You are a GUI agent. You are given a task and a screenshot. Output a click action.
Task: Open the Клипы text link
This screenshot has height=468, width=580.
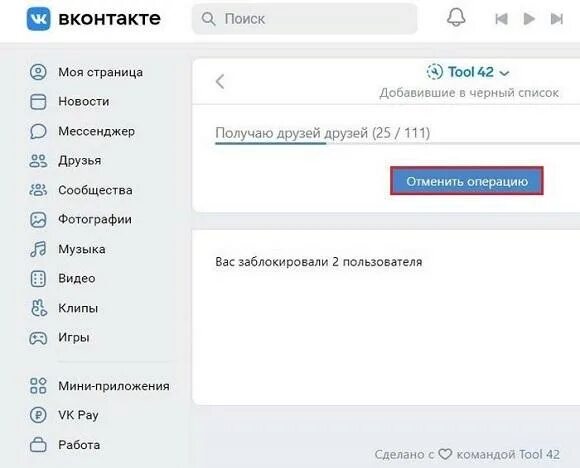pos(78,308)
